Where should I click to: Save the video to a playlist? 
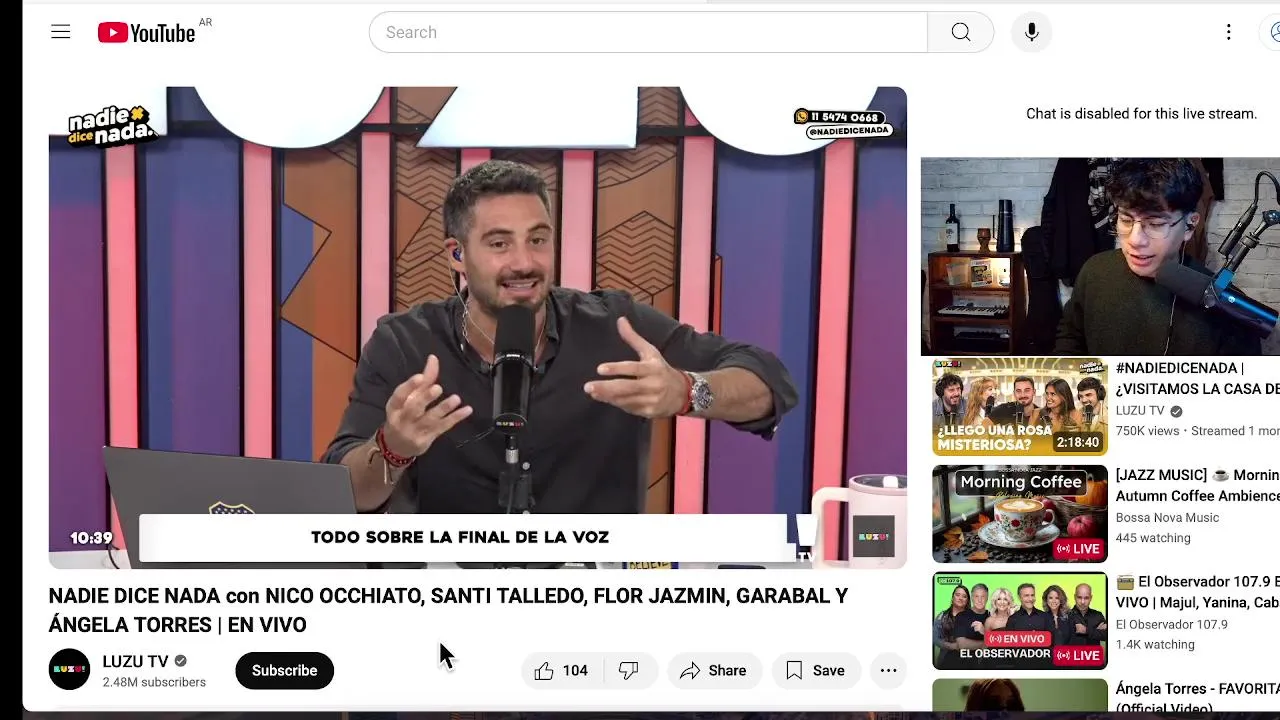[816, 670]
